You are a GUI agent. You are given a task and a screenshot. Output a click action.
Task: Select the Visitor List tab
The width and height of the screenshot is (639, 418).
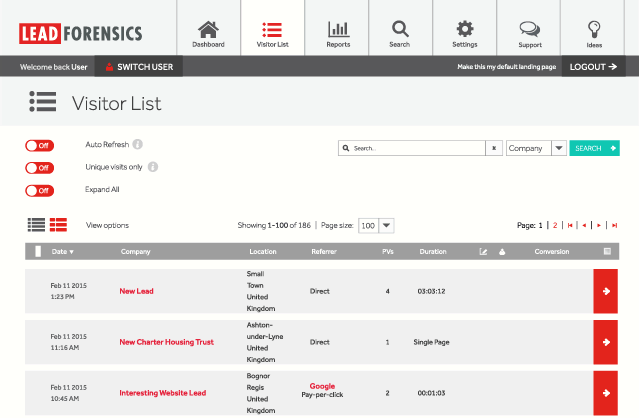tap(273, 29)
